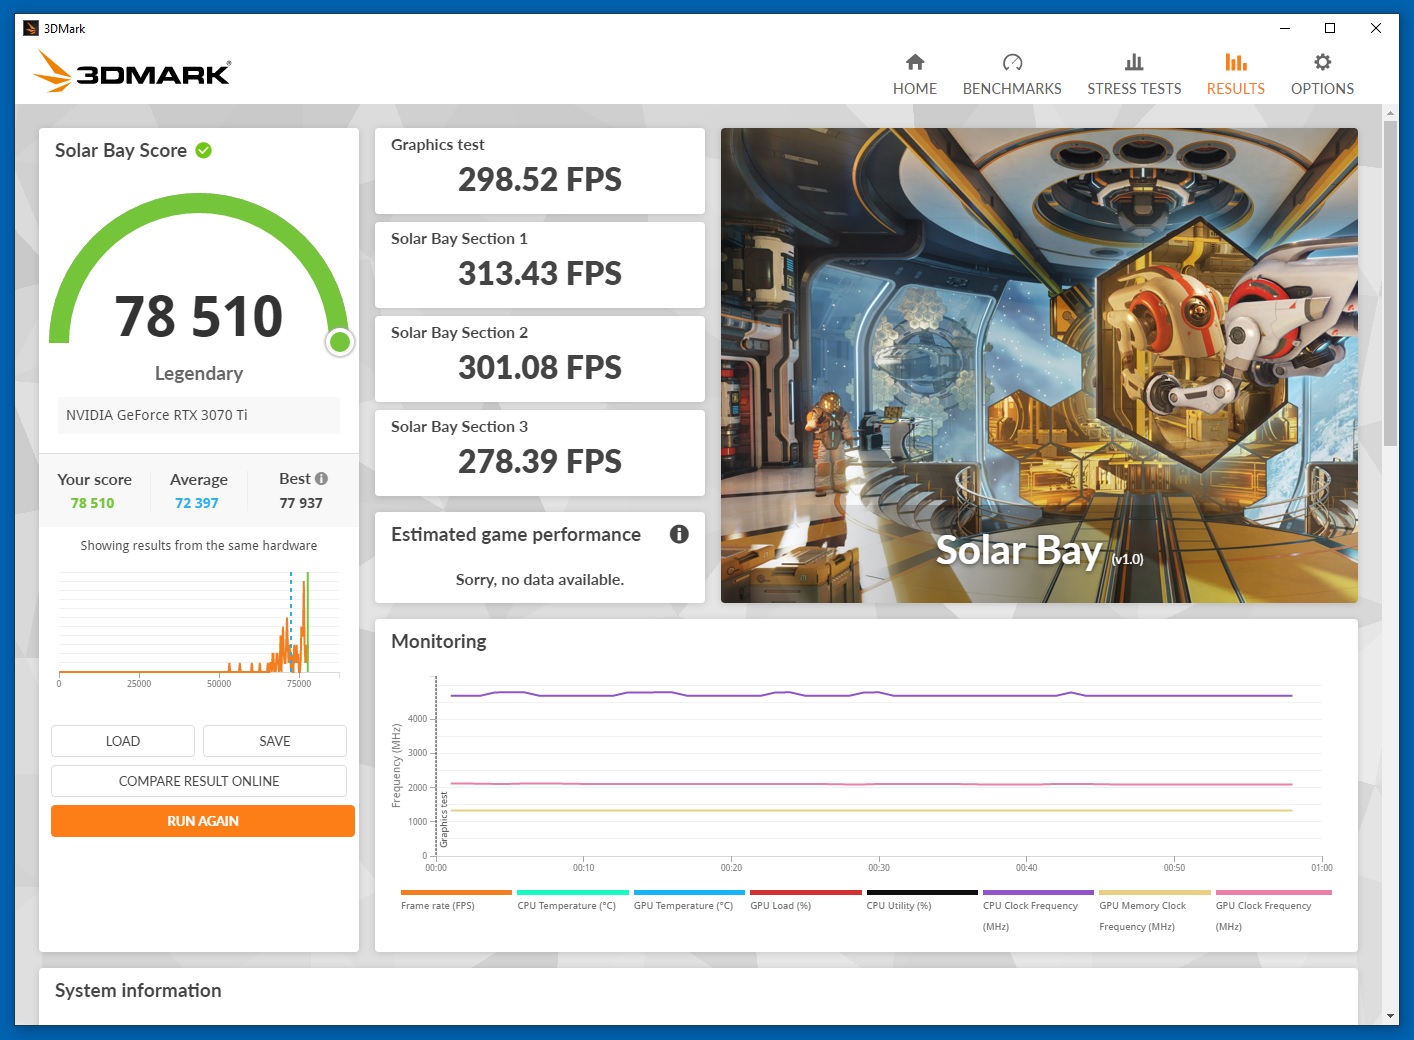This screenshot has width=1414, height=1040.
Task: Click the vertical scrollbar thumb
Action: tap(1390, 283)
